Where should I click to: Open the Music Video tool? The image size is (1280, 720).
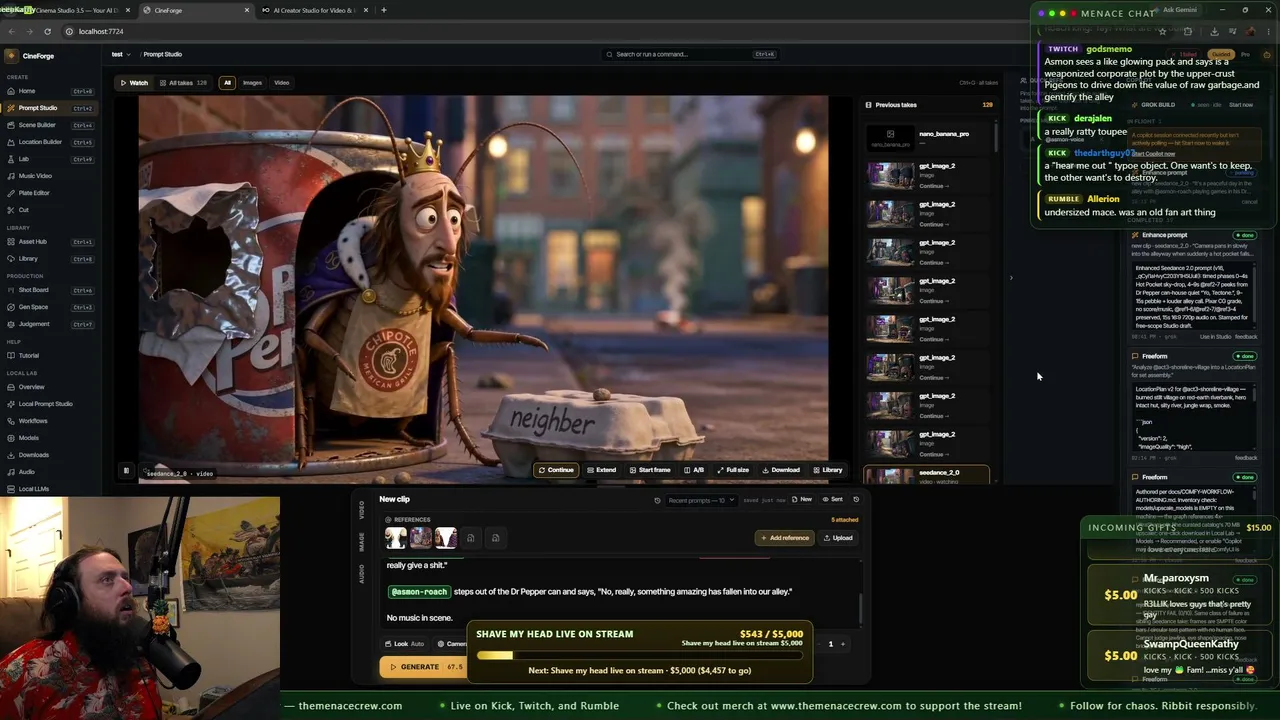(x=50, y=176)
